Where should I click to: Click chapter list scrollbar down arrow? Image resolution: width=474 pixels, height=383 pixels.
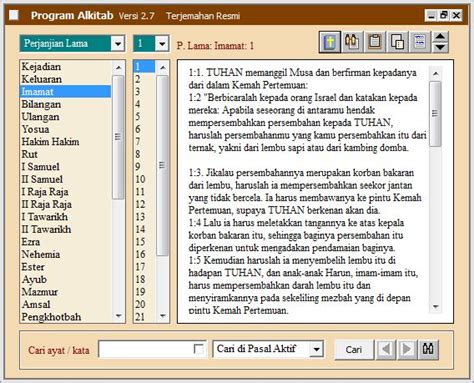[162, 316]
